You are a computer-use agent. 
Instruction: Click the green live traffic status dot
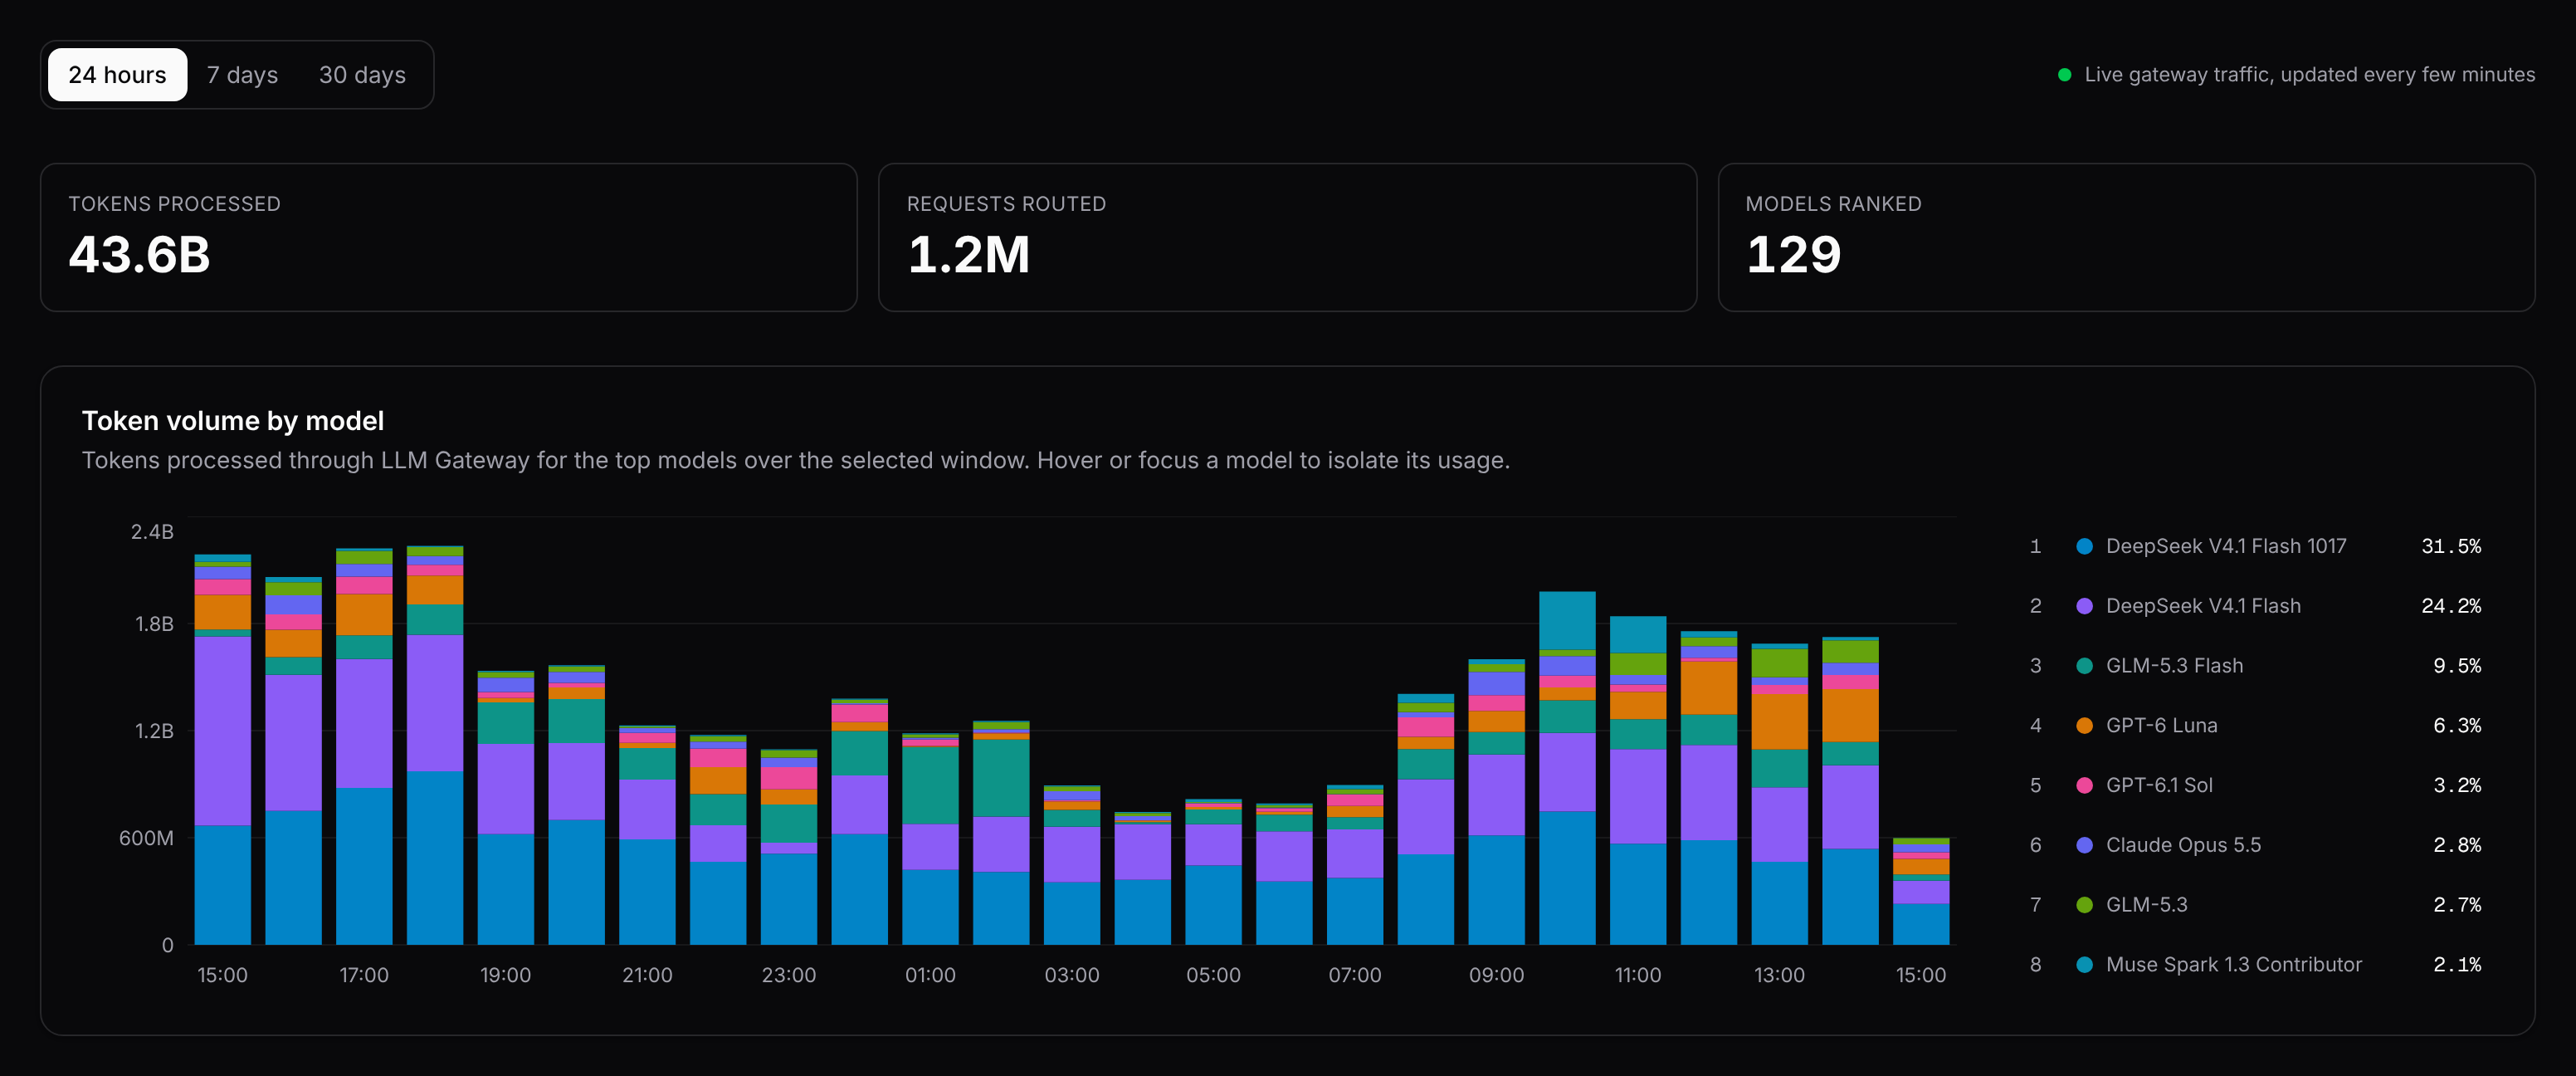pyautogui.click(x=2064, y=75)
